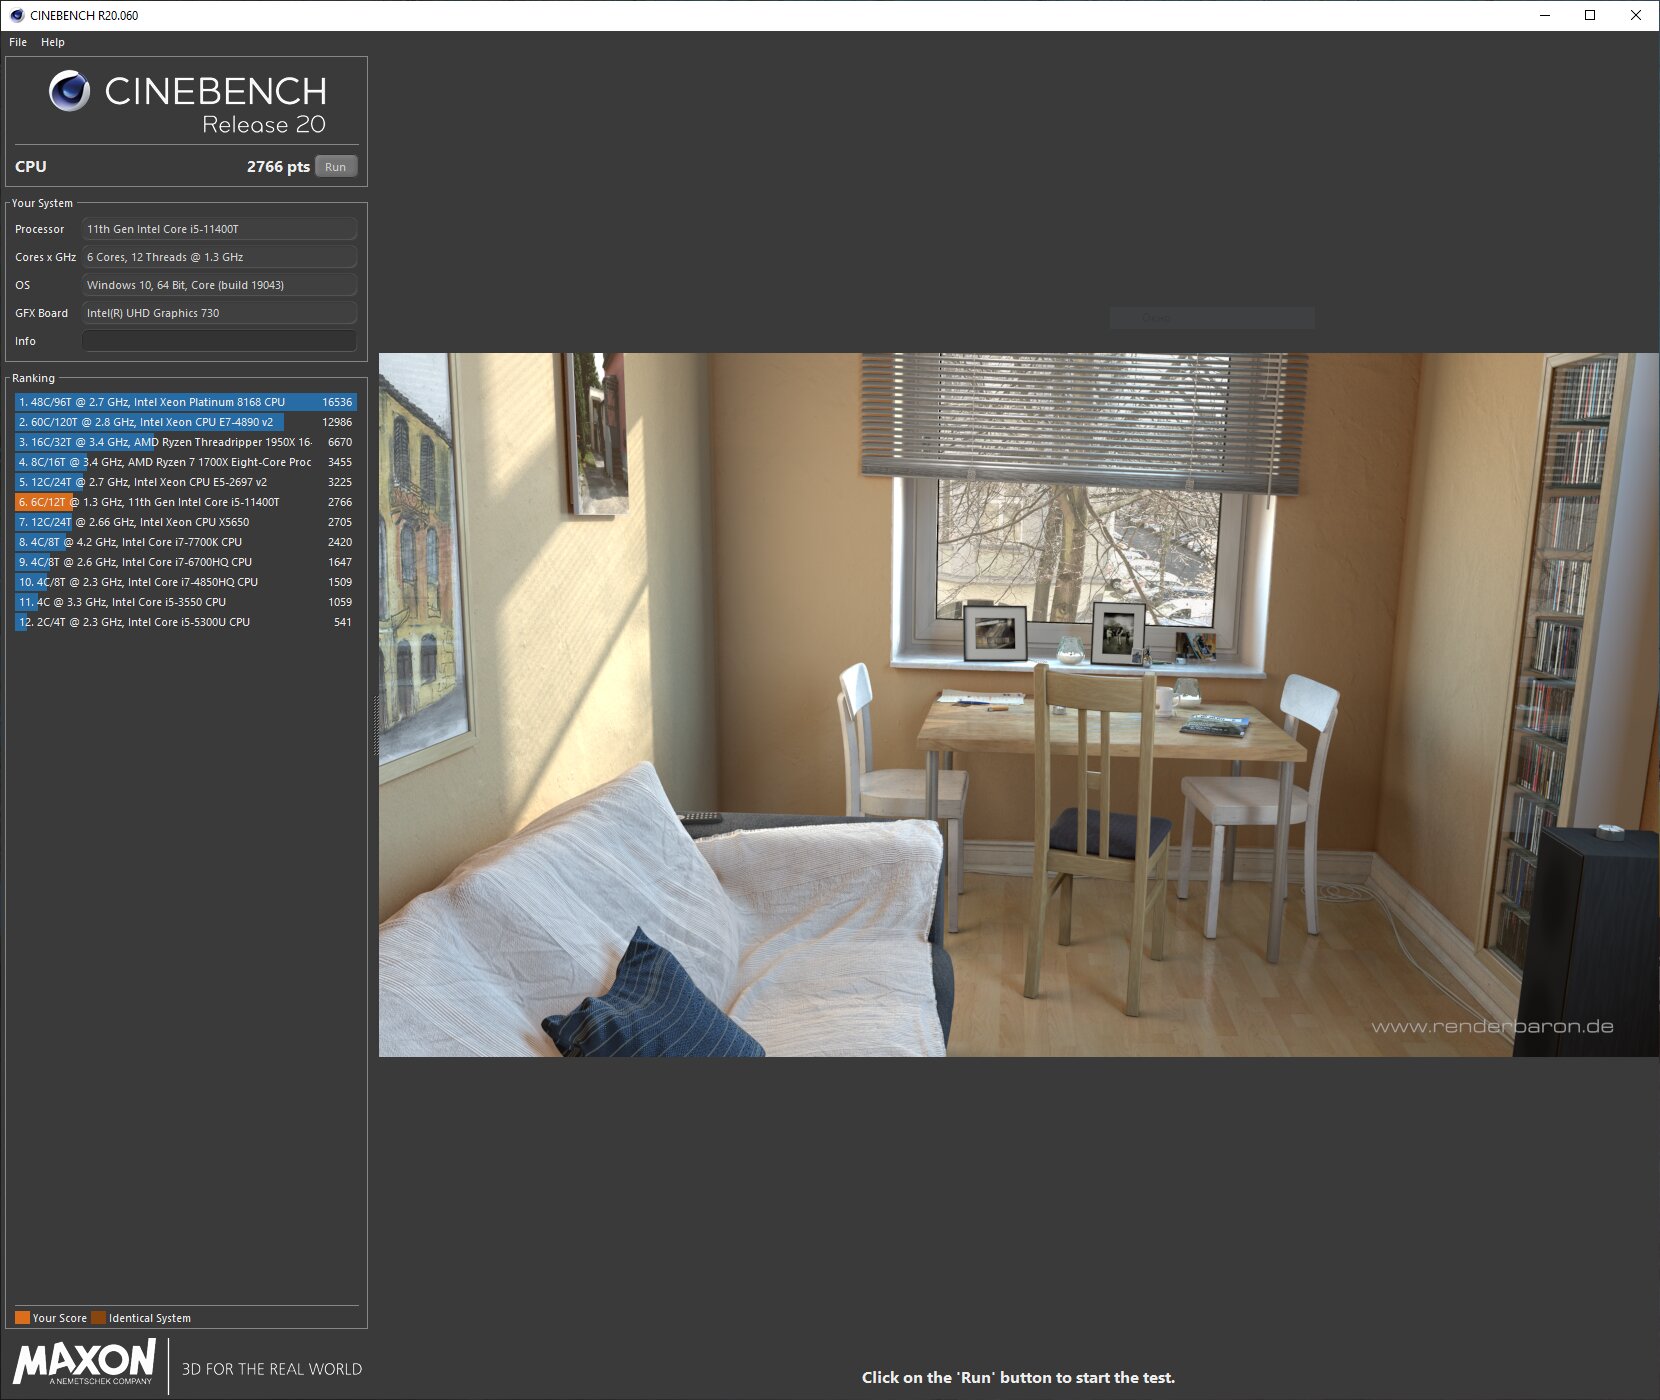Select ranking row AMD Ryzen 7 1700X

coord(186,462)
